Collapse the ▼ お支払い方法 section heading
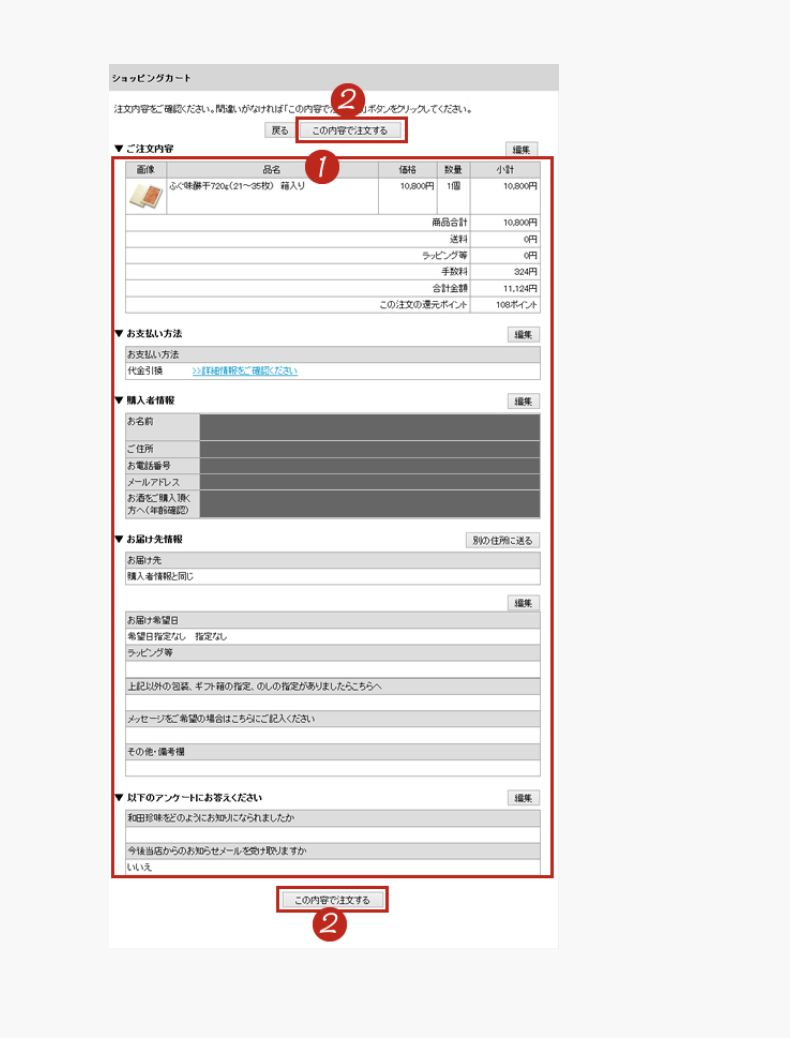The image size is (790, 1038). tap(119, 333)
